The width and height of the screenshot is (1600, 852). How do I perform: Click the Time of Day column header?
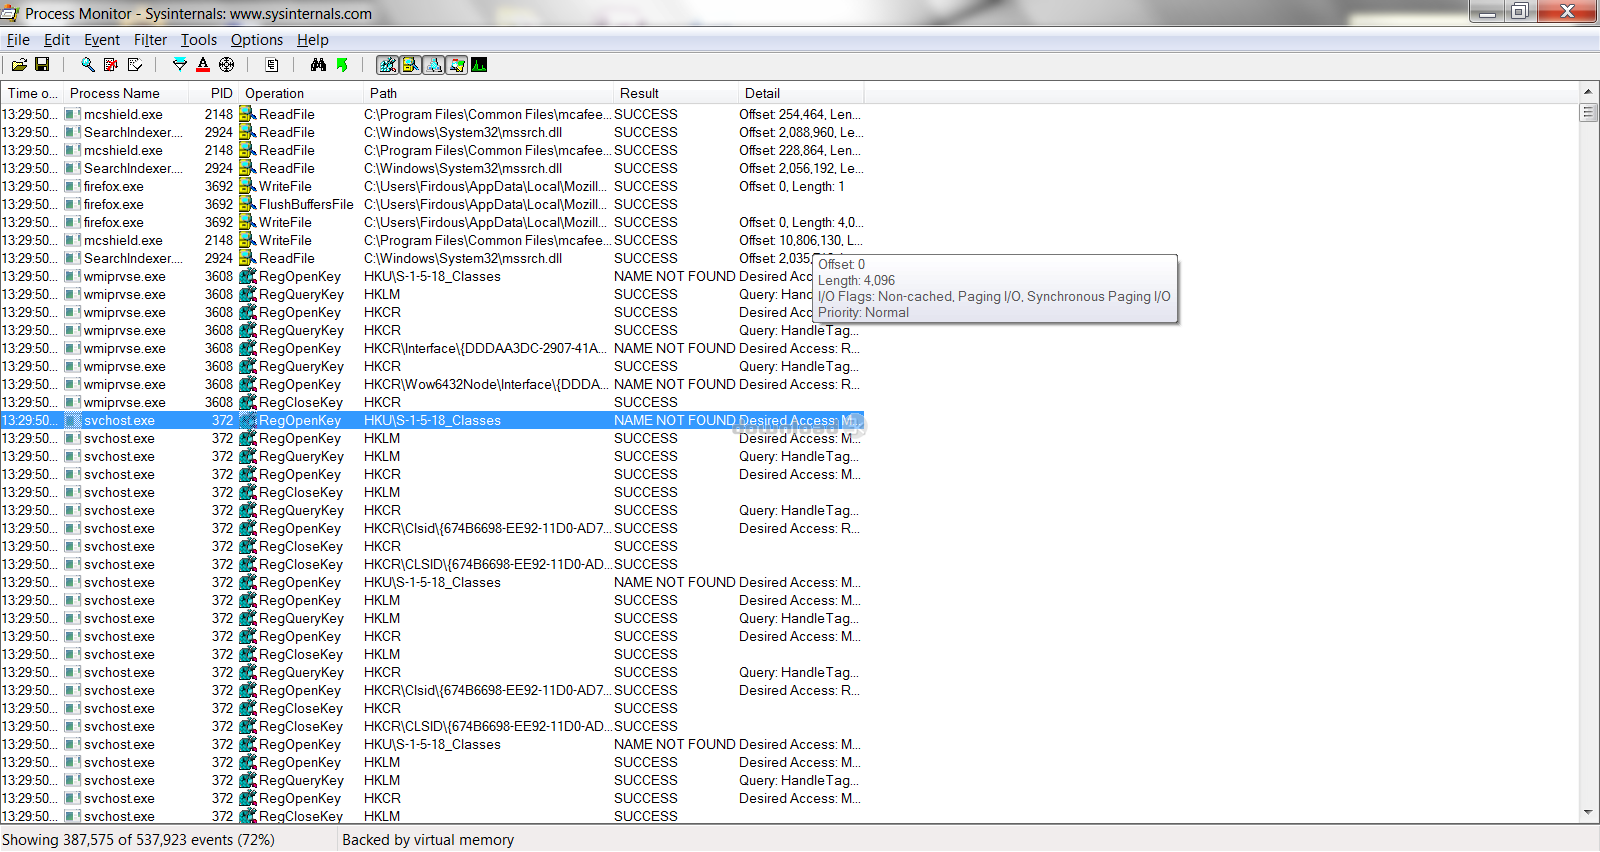(x=32, y=93)
